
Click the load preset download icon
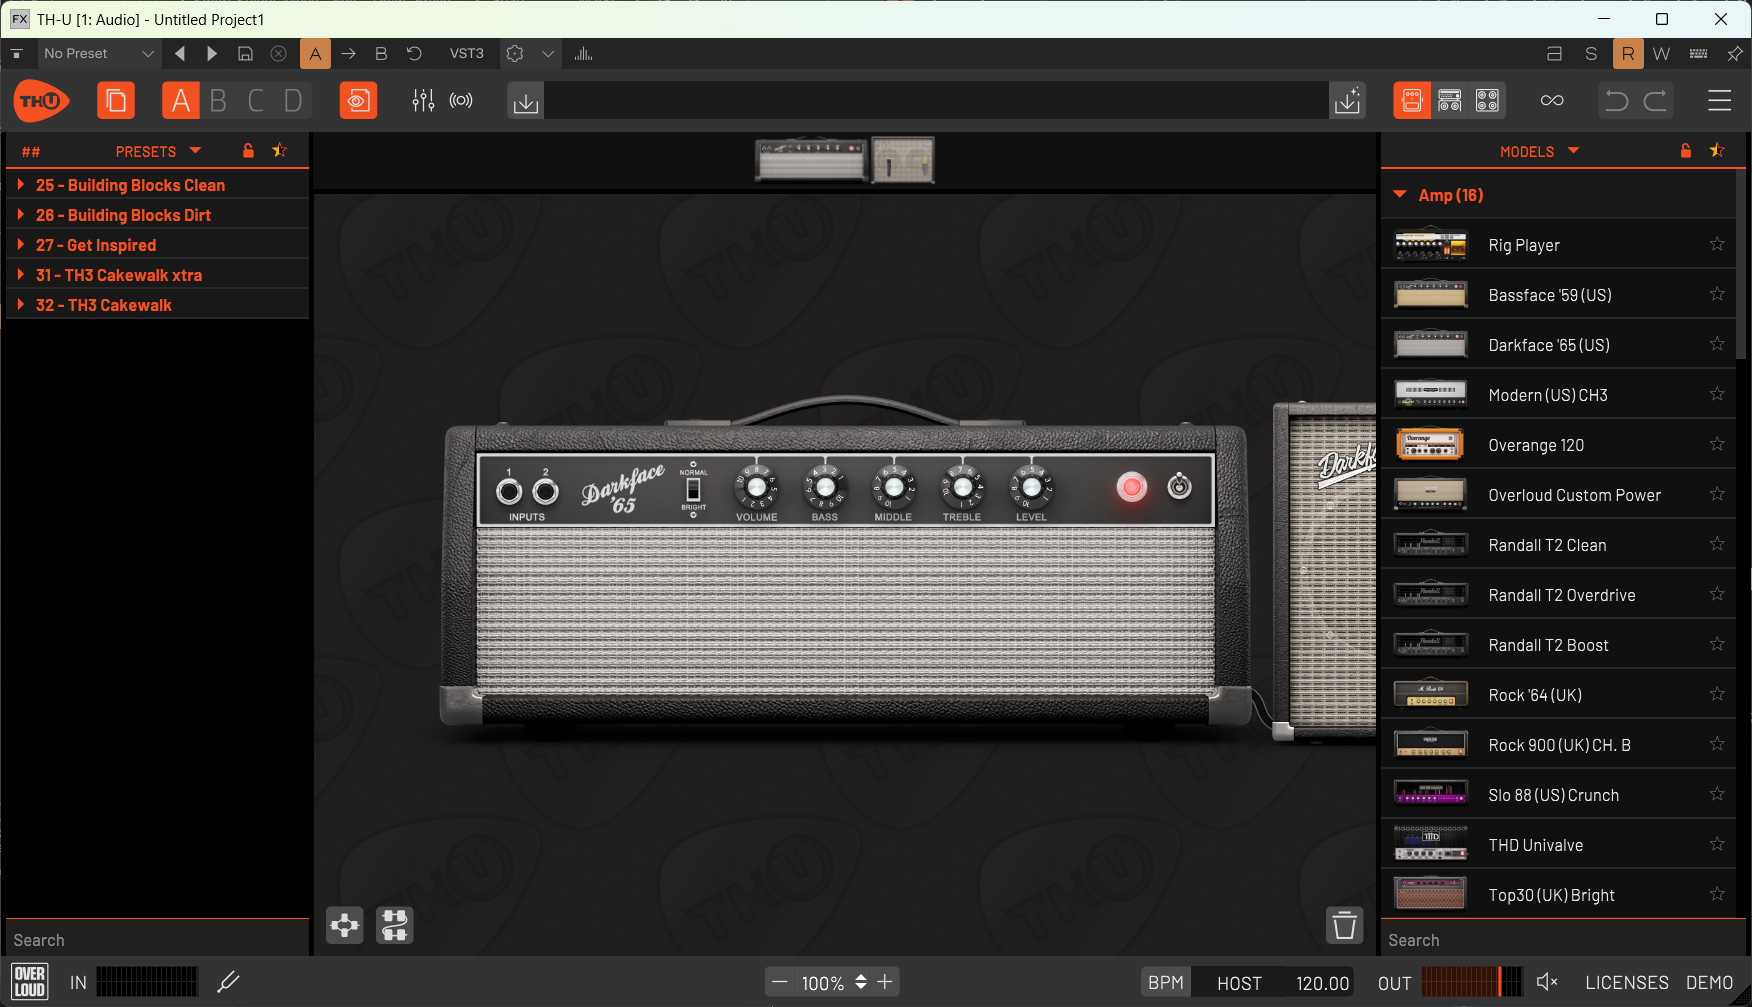526,101
